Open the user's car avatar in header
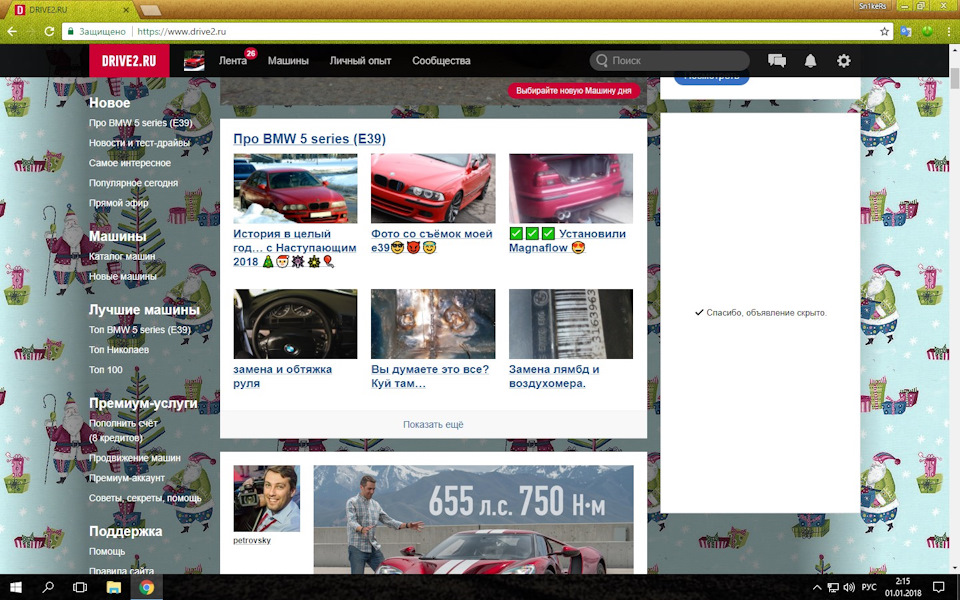The width and height of the screenshot is (960, 600). 194,61
